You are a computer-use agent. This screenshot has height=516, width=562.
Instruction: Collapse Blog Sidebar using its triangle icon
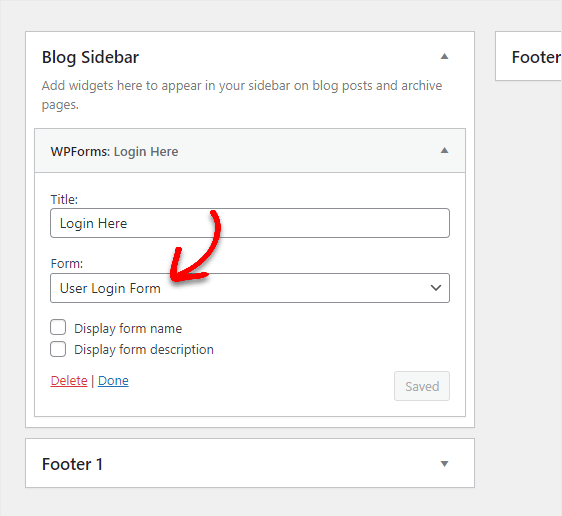click(444, 57)
